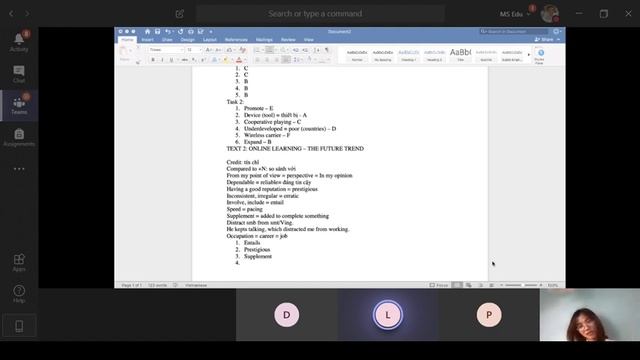
Task: Open the Apps store in Teams sidebar
Action: (x=19, y=262)
